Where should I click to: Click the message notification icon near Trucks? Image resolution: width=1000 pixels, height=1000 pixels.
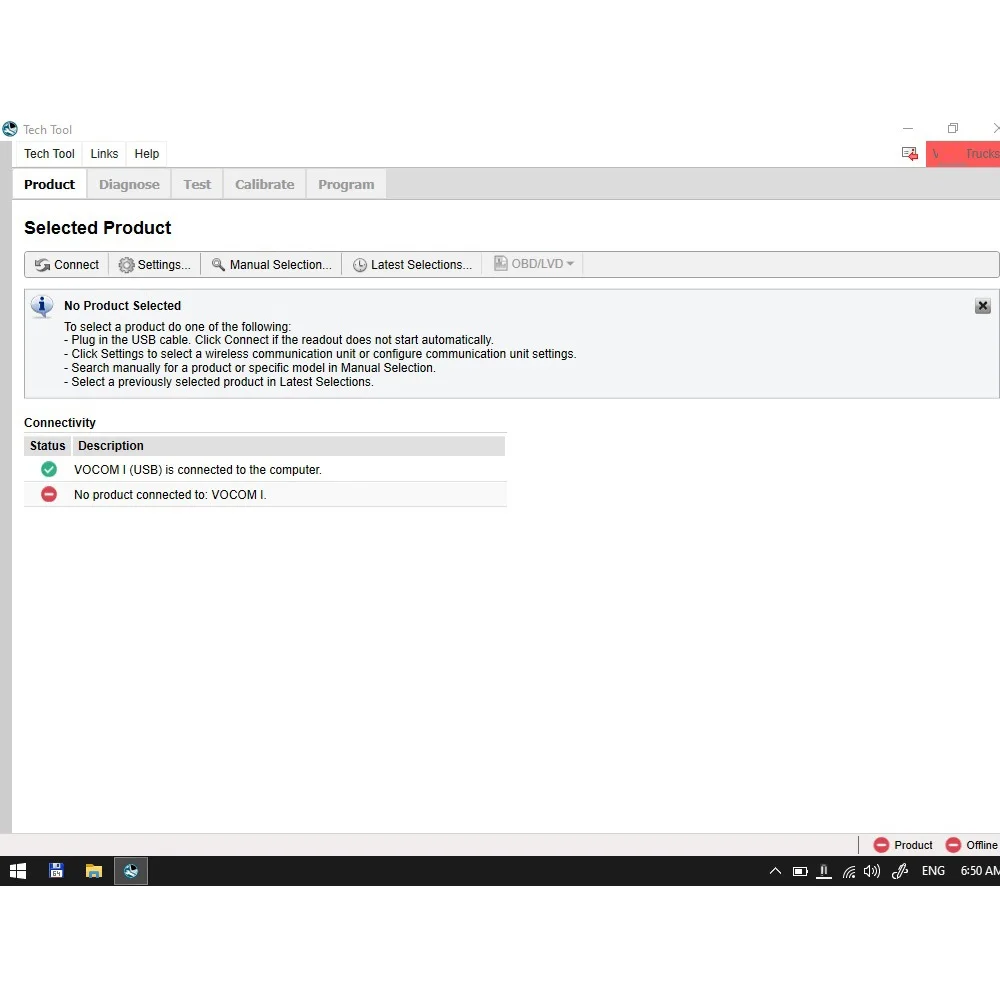(x=909, y=154)
